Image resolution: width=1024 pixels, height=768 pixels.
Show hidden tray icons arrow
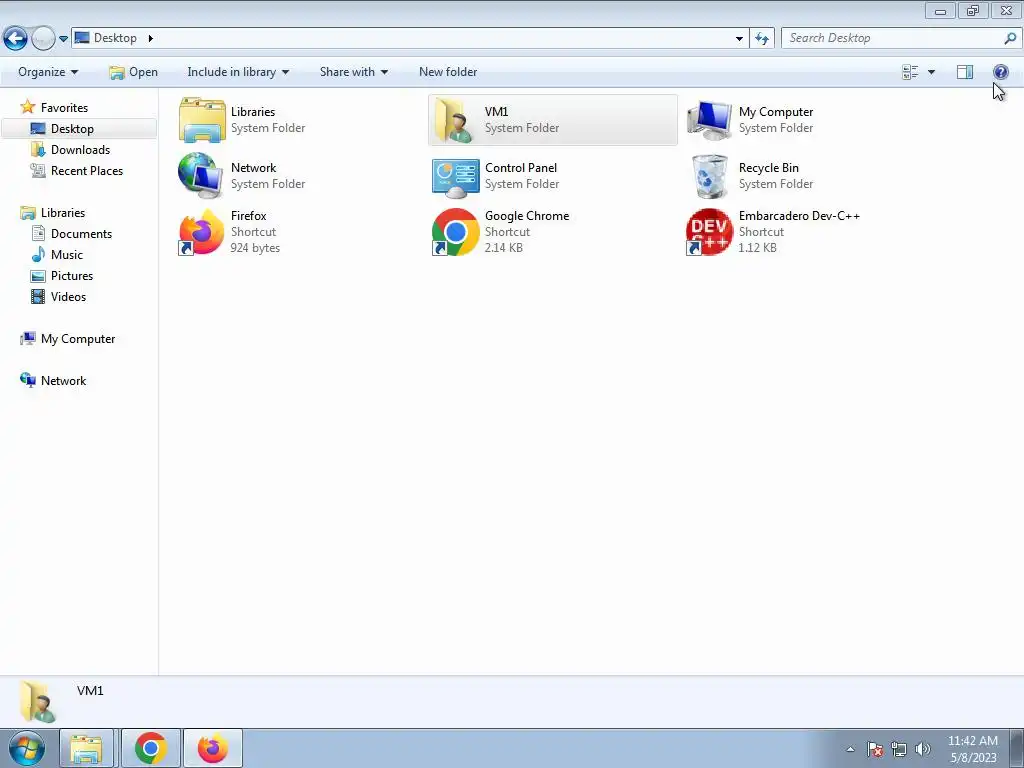[x=850, y=749]
